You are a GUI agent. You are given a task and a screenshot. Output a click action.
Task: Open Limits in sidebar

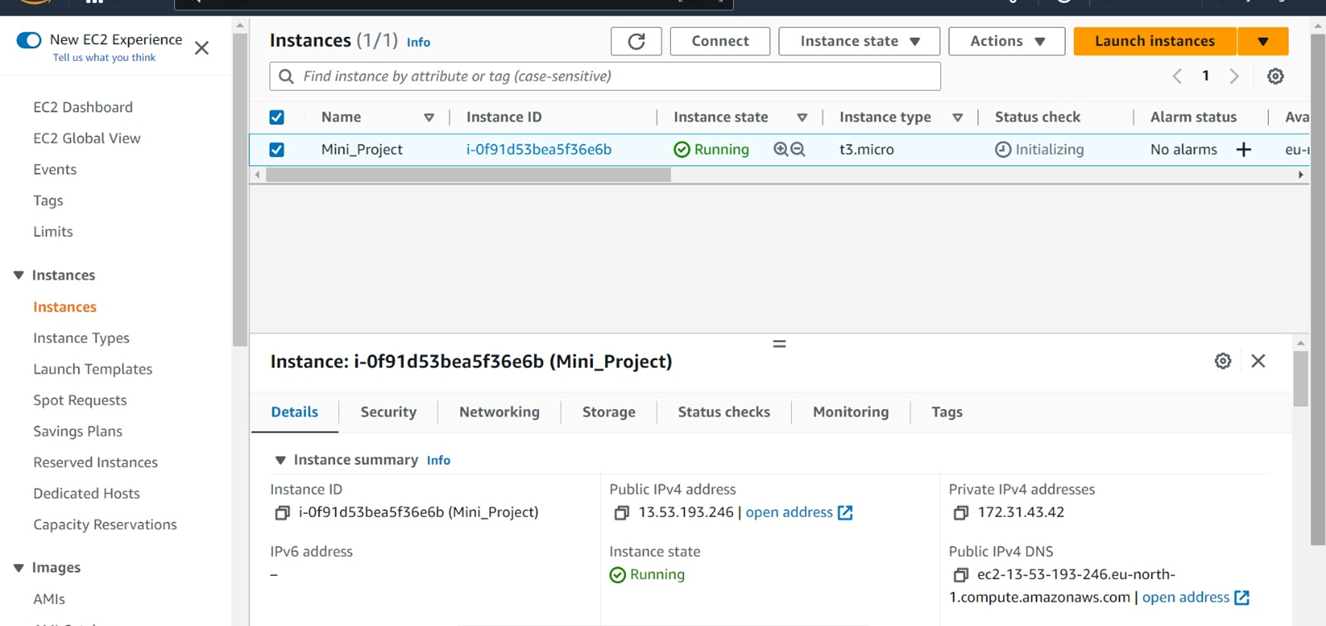point(53,231)
